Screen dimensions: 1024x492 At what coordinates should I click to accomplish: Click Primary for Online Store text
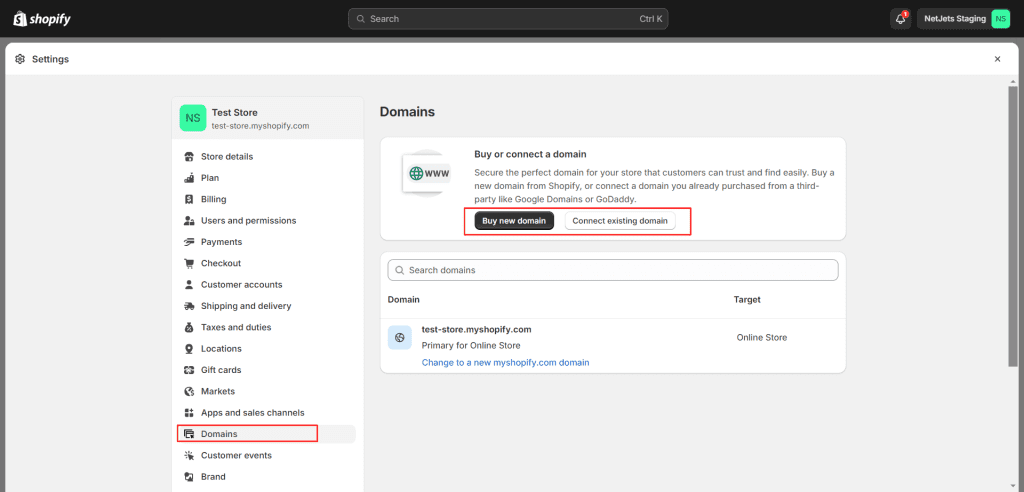[x=471, y=345]
